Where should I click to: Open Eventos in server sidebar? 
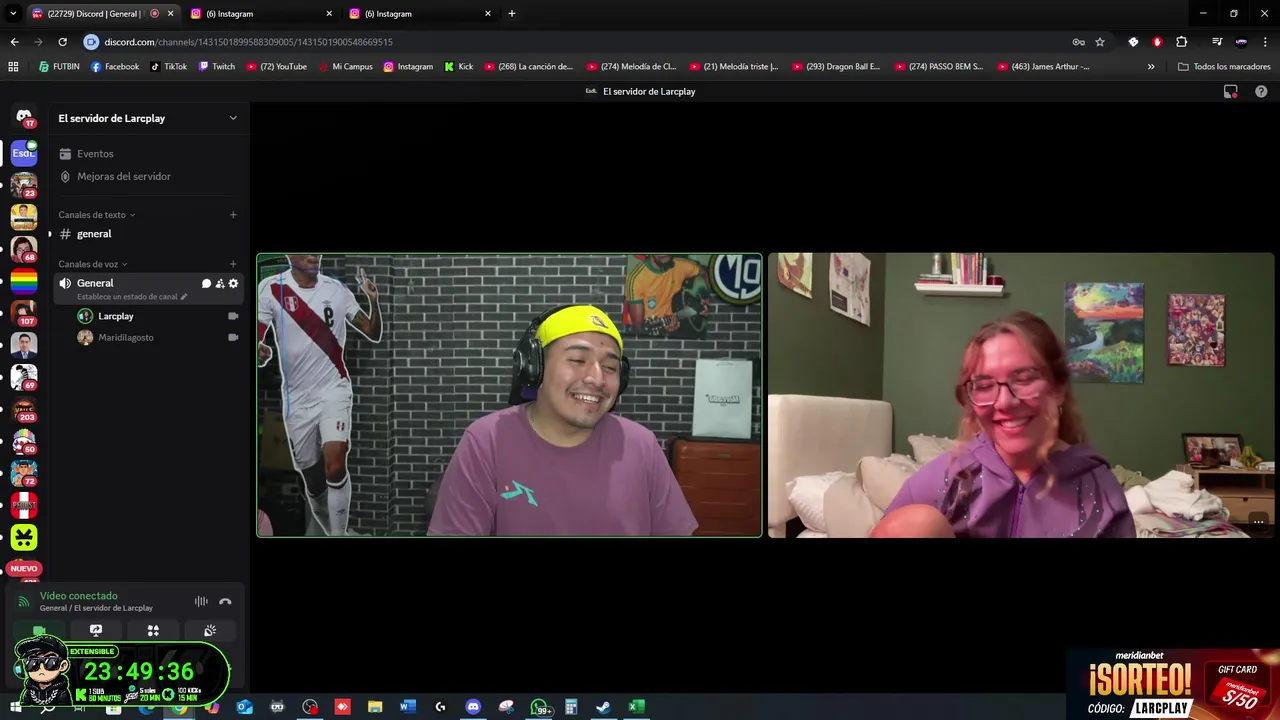pos(95,154)
